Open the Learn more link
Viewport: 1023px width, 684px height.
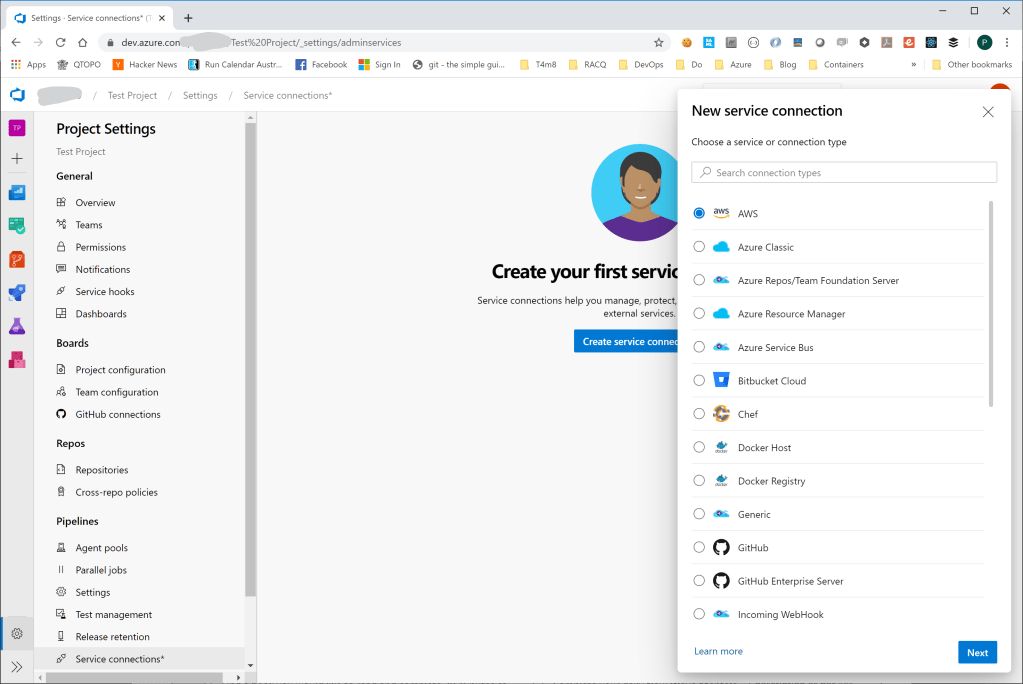(718, 651)
